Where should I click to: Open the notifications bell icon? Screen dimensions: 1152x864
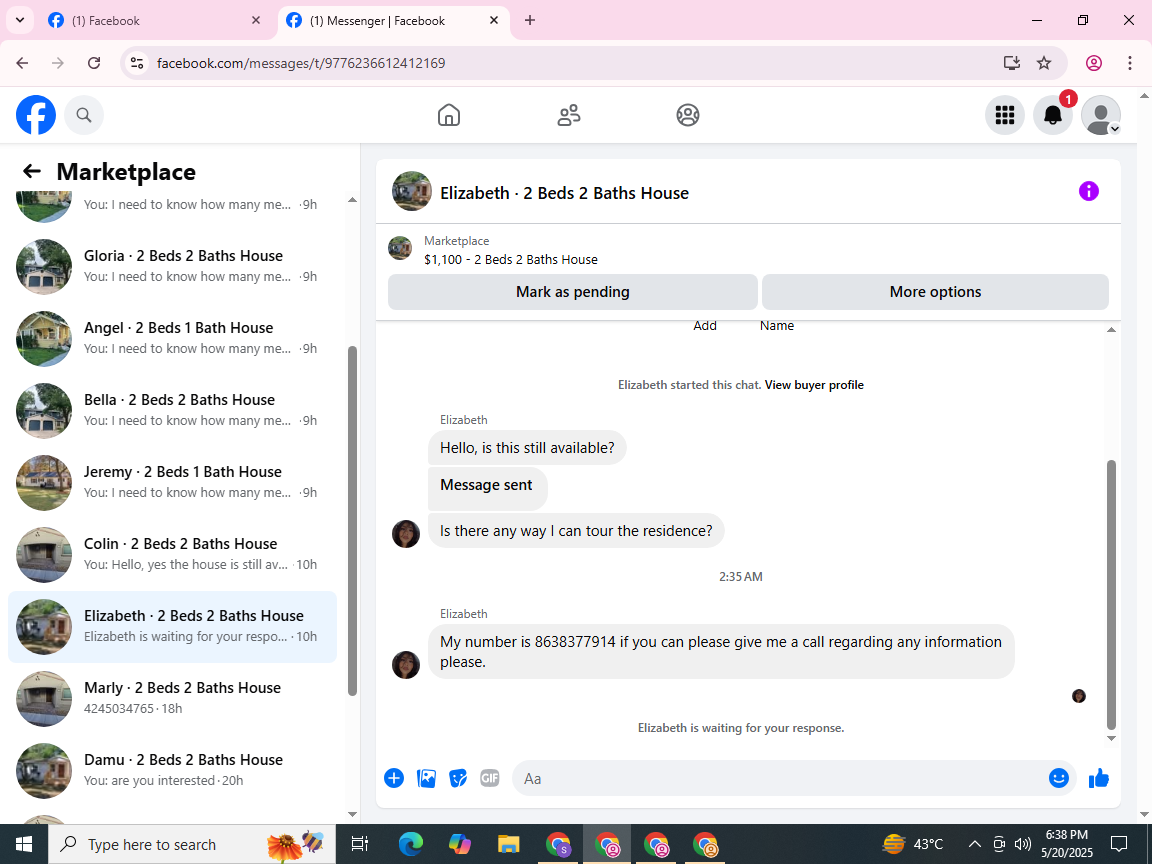click(1053, 115)
